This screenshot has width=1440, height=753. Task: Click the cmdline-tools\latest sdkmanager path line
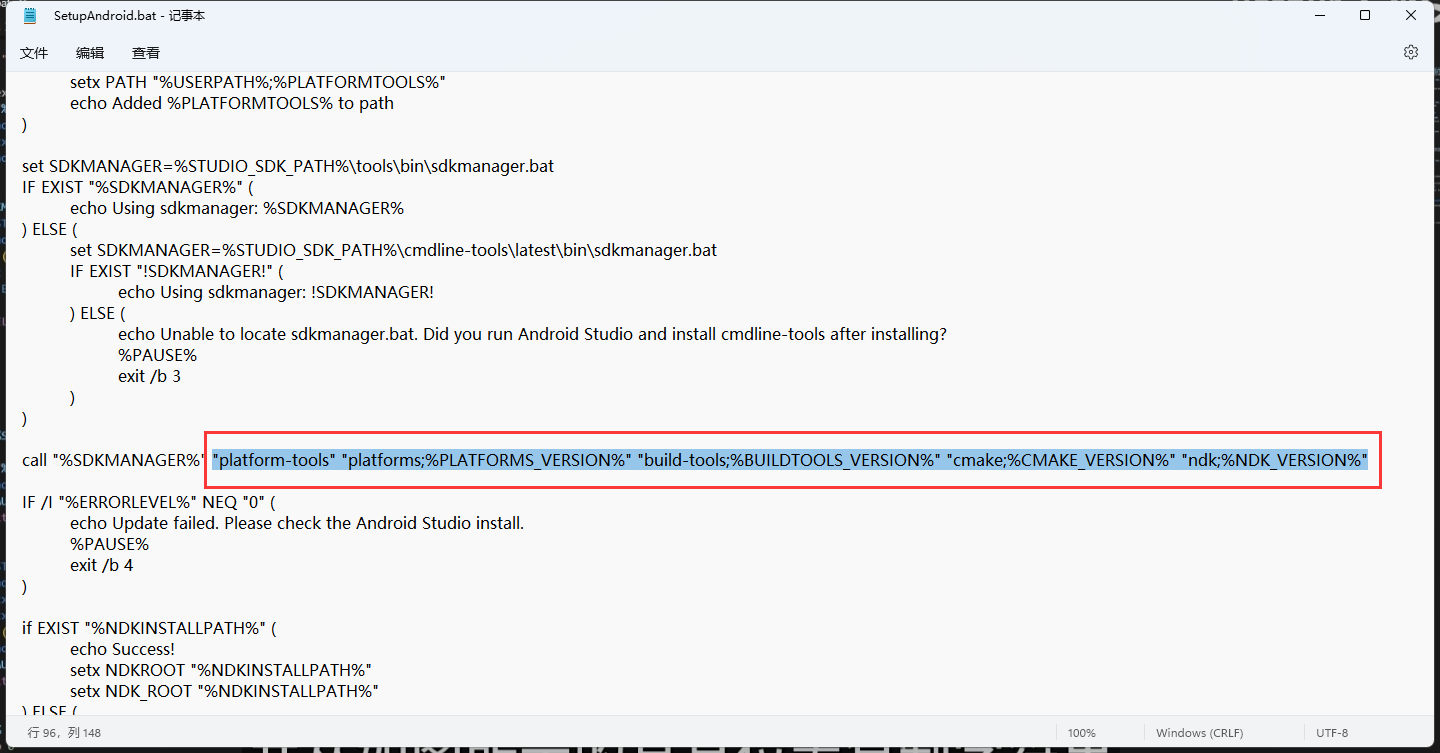pyautogui.click(x=393, y=250)
